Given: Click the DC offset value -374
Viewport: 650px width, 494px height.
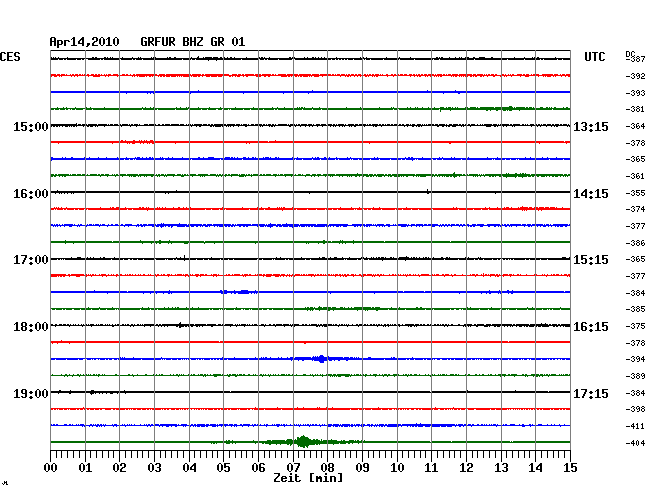Looking at the screenshot, I should click(x=635, y=209).
